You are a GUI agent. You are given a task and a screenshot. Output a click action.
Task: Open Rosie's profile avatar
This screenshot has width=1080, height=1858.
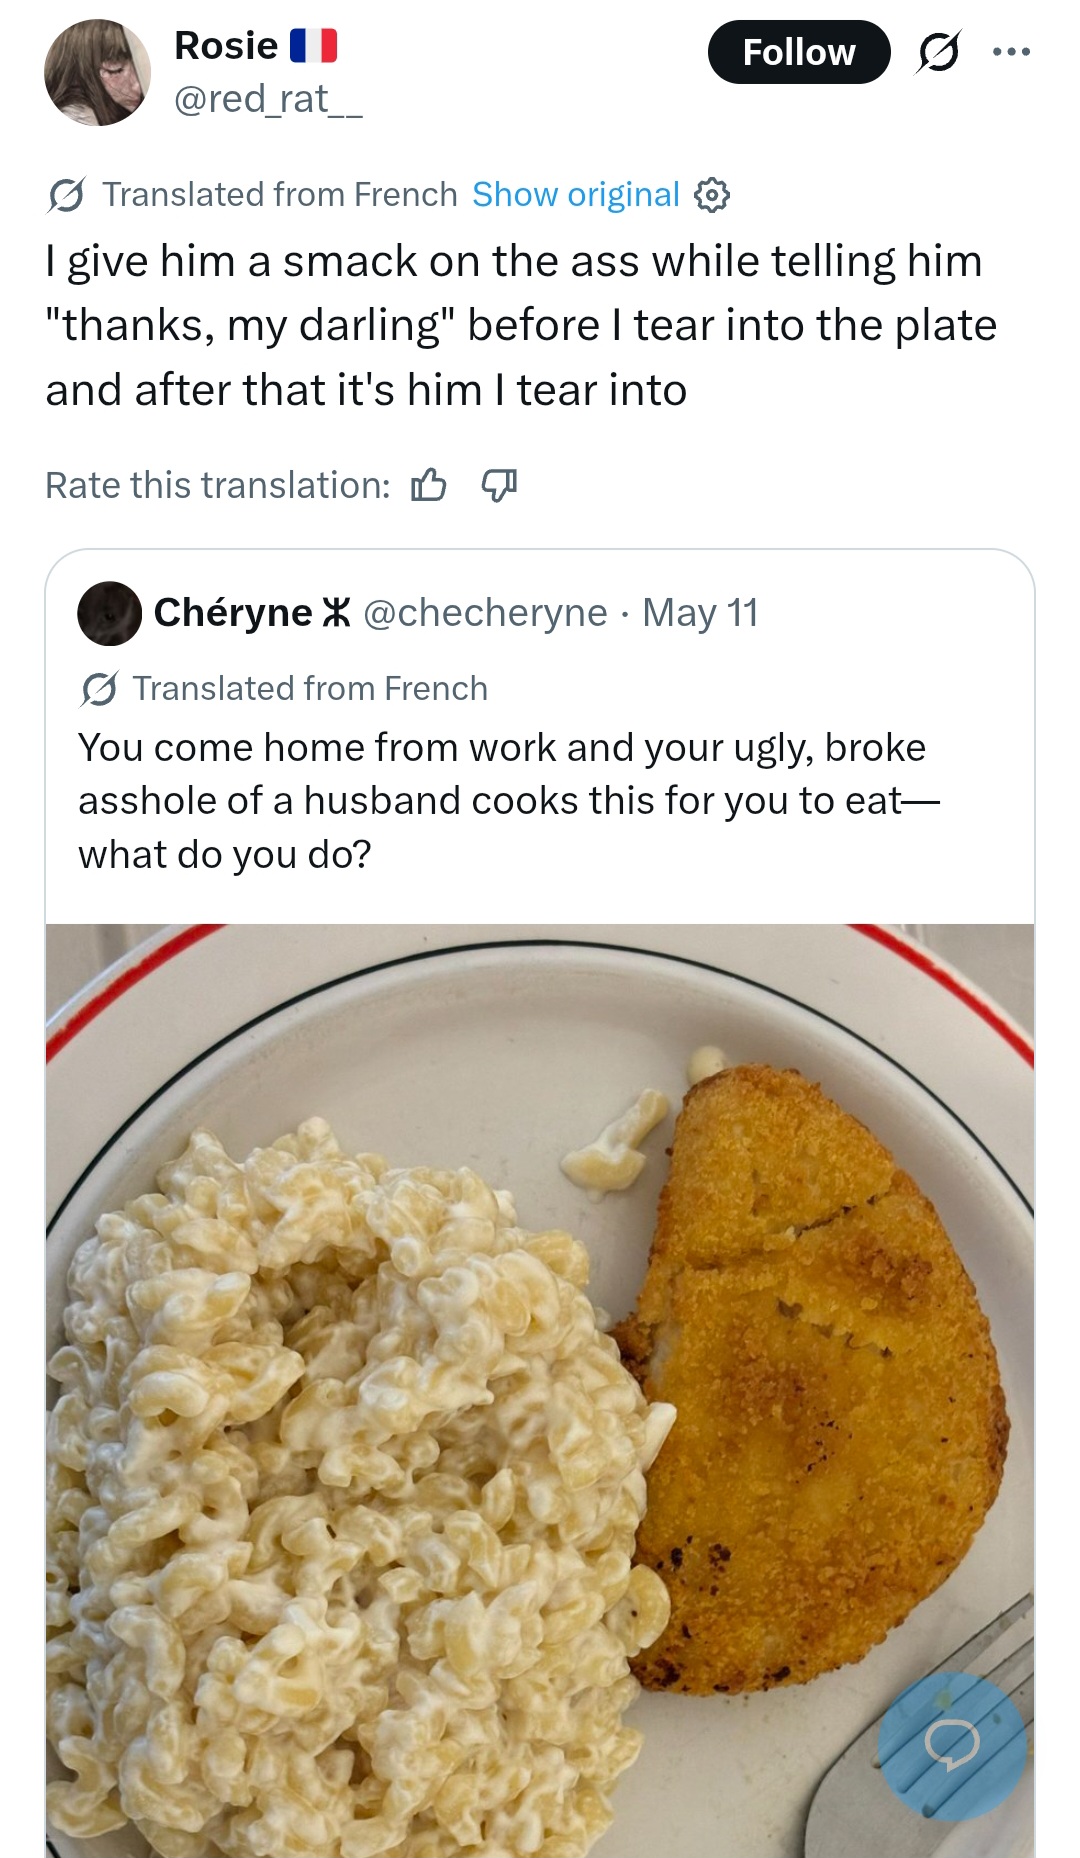pos(97,72)
